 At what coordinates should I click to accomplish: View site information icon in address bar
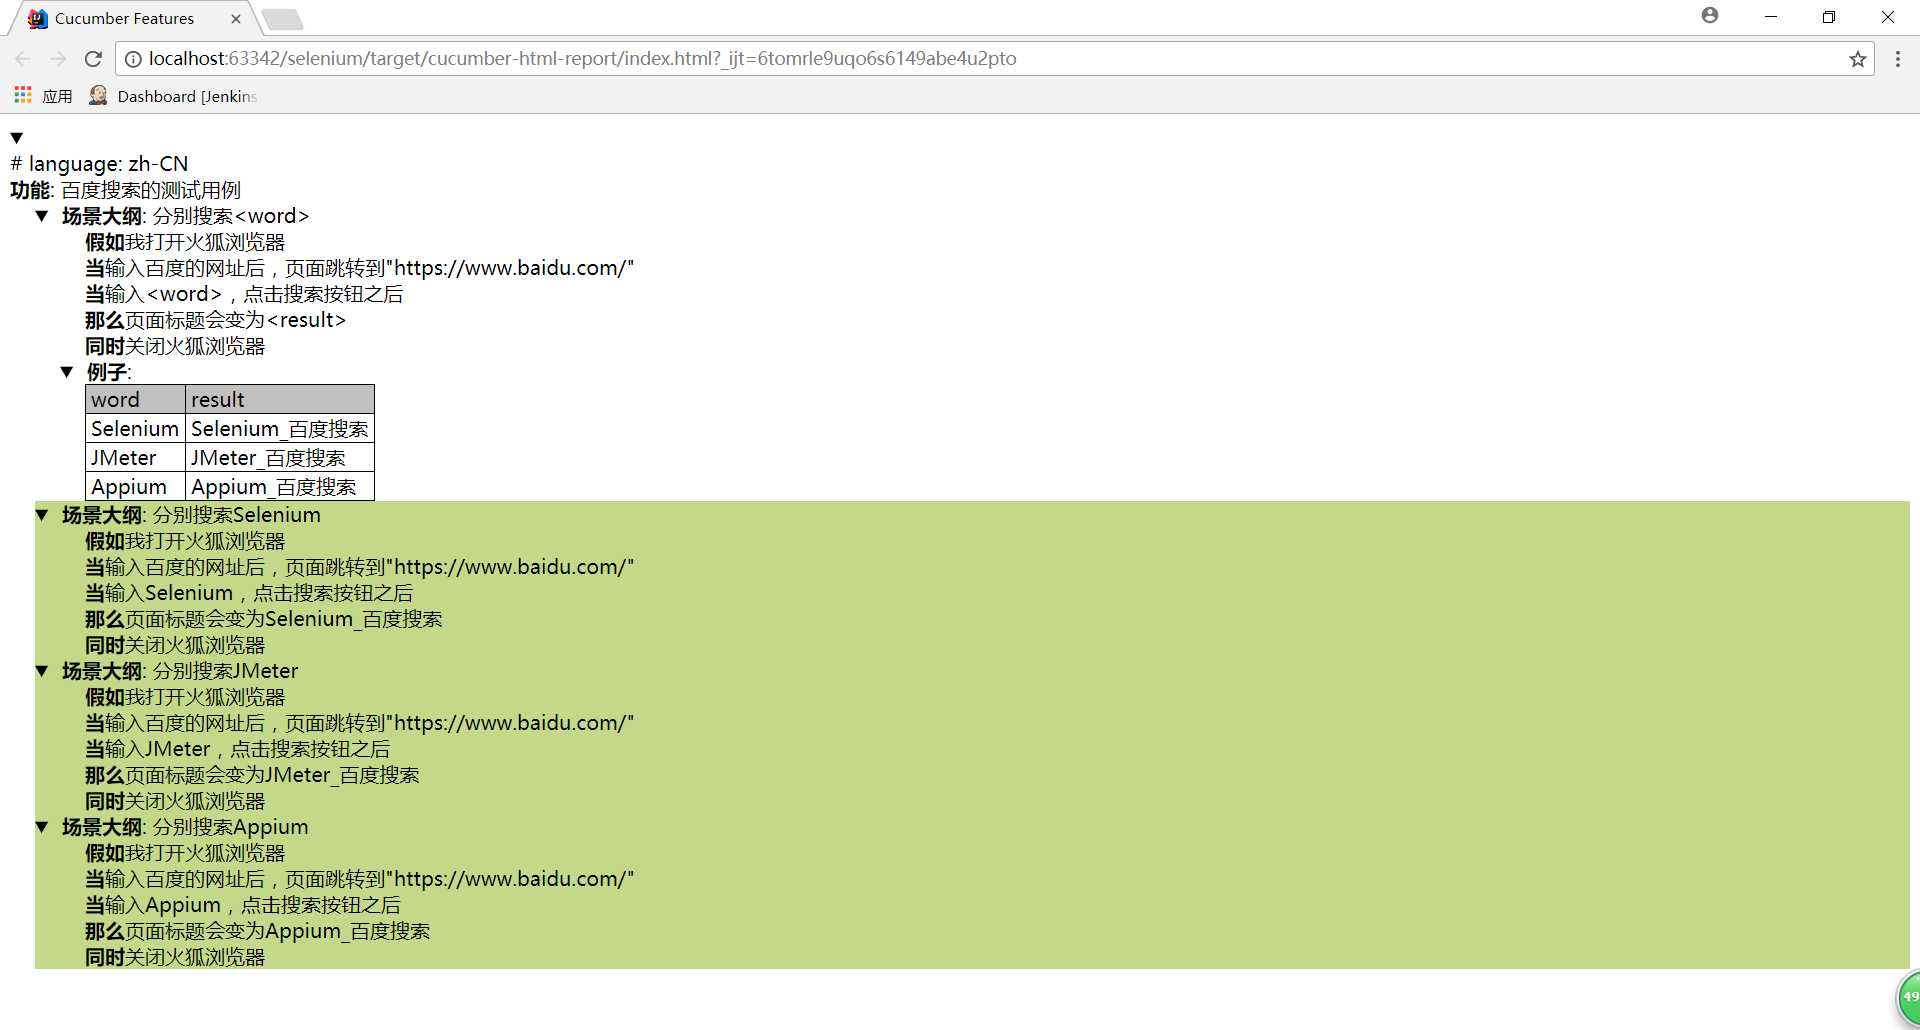pyautogui.click(x=132, y=59)
